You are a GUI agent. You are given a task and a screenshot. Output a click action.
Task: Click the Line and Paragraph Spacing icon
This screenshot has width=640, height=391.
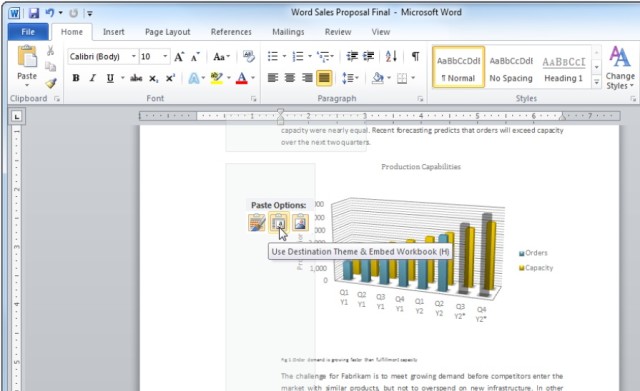(x=349, y=78)
